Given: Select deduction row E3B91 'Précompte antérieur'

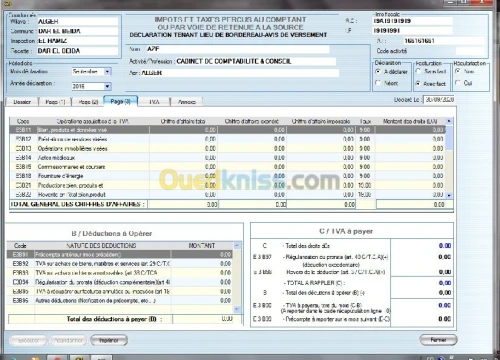Looking at the screenshot, I should (x=120, y=255).
